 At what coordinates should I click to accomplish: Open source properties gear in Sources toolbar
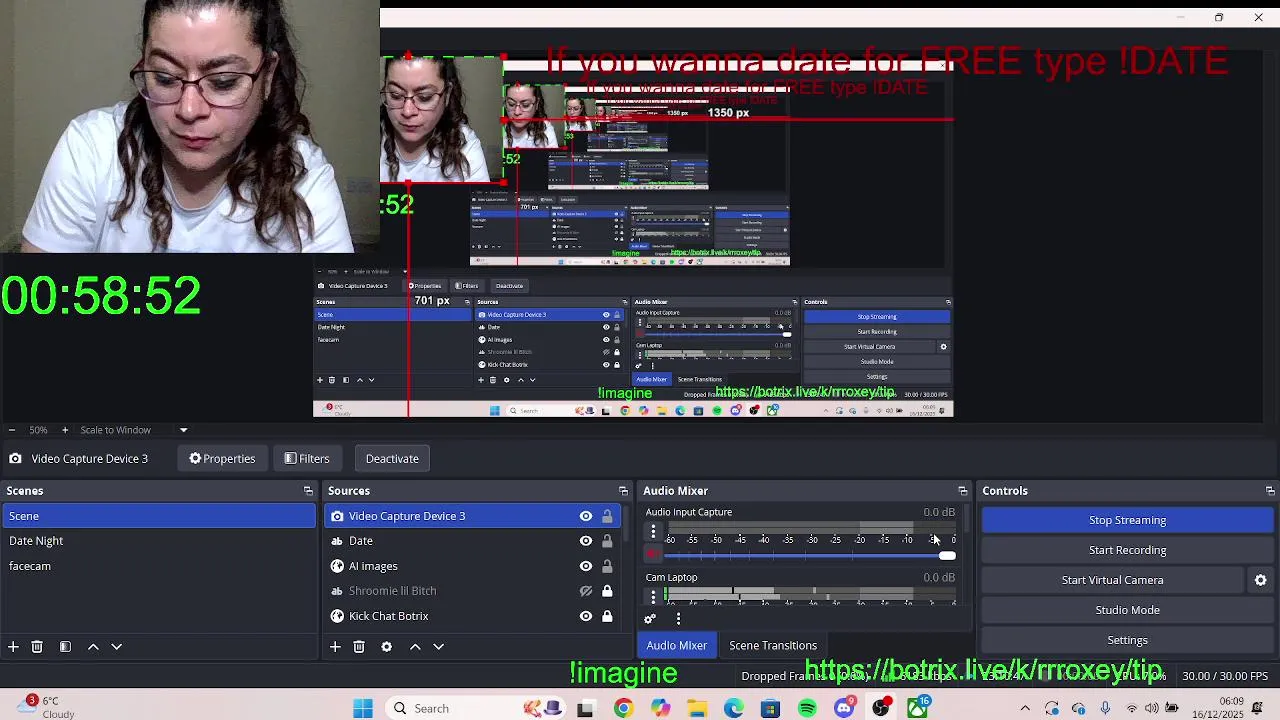click(387, 647)
